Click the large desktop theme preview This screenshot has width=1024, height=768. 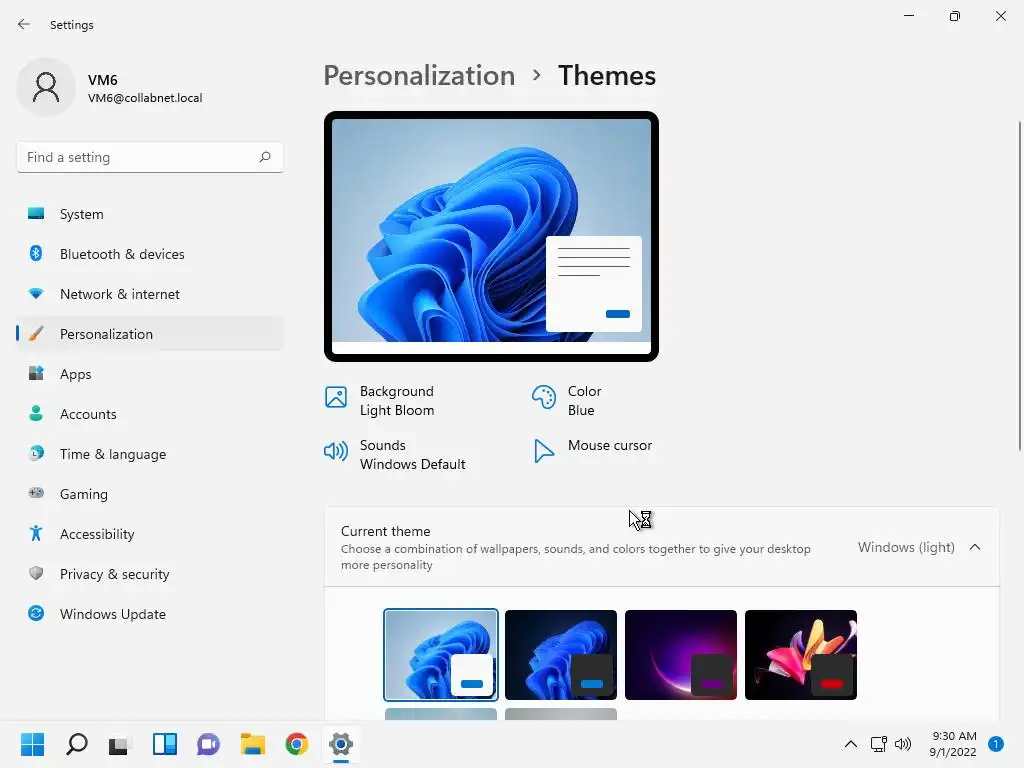[x=491, y=236]
